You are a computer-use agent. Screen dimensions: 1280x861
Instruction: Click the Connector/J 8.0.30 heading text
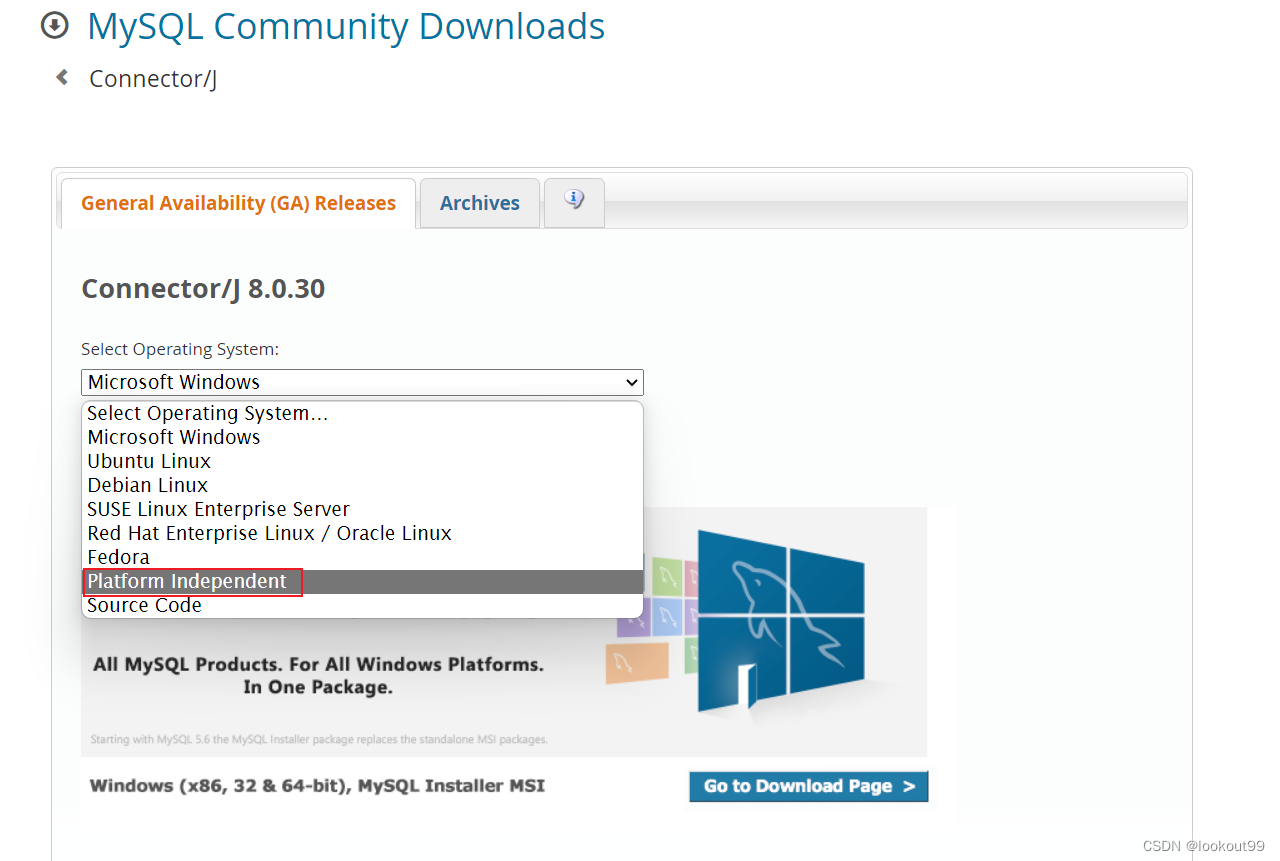pos(203,289)
